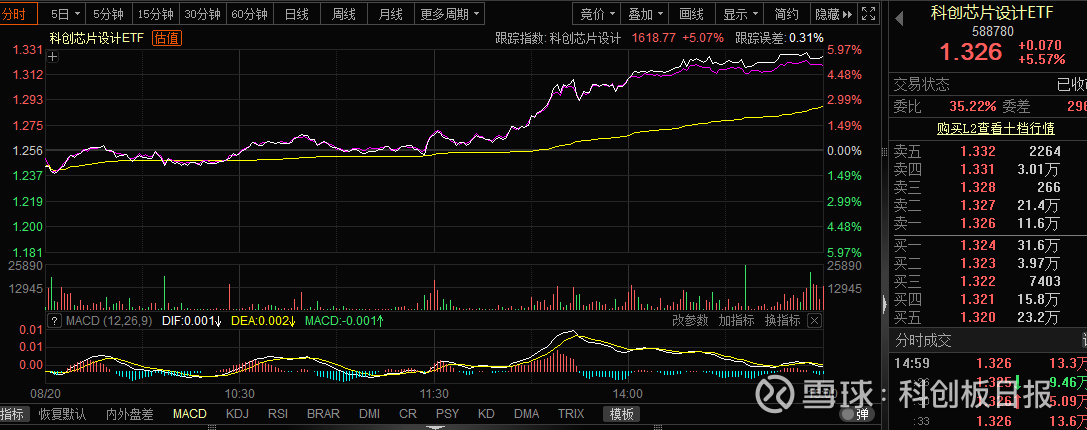1087x430 pixels.
Task: Click the 买三 price 1.322
Action: (x=977, y=281)
